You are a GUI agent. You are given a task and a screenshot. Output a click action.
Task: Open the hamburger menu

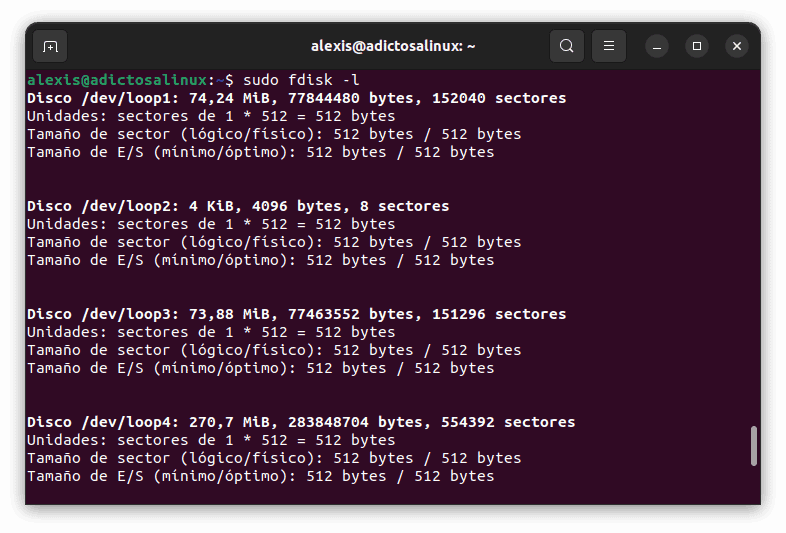(608, 46)
